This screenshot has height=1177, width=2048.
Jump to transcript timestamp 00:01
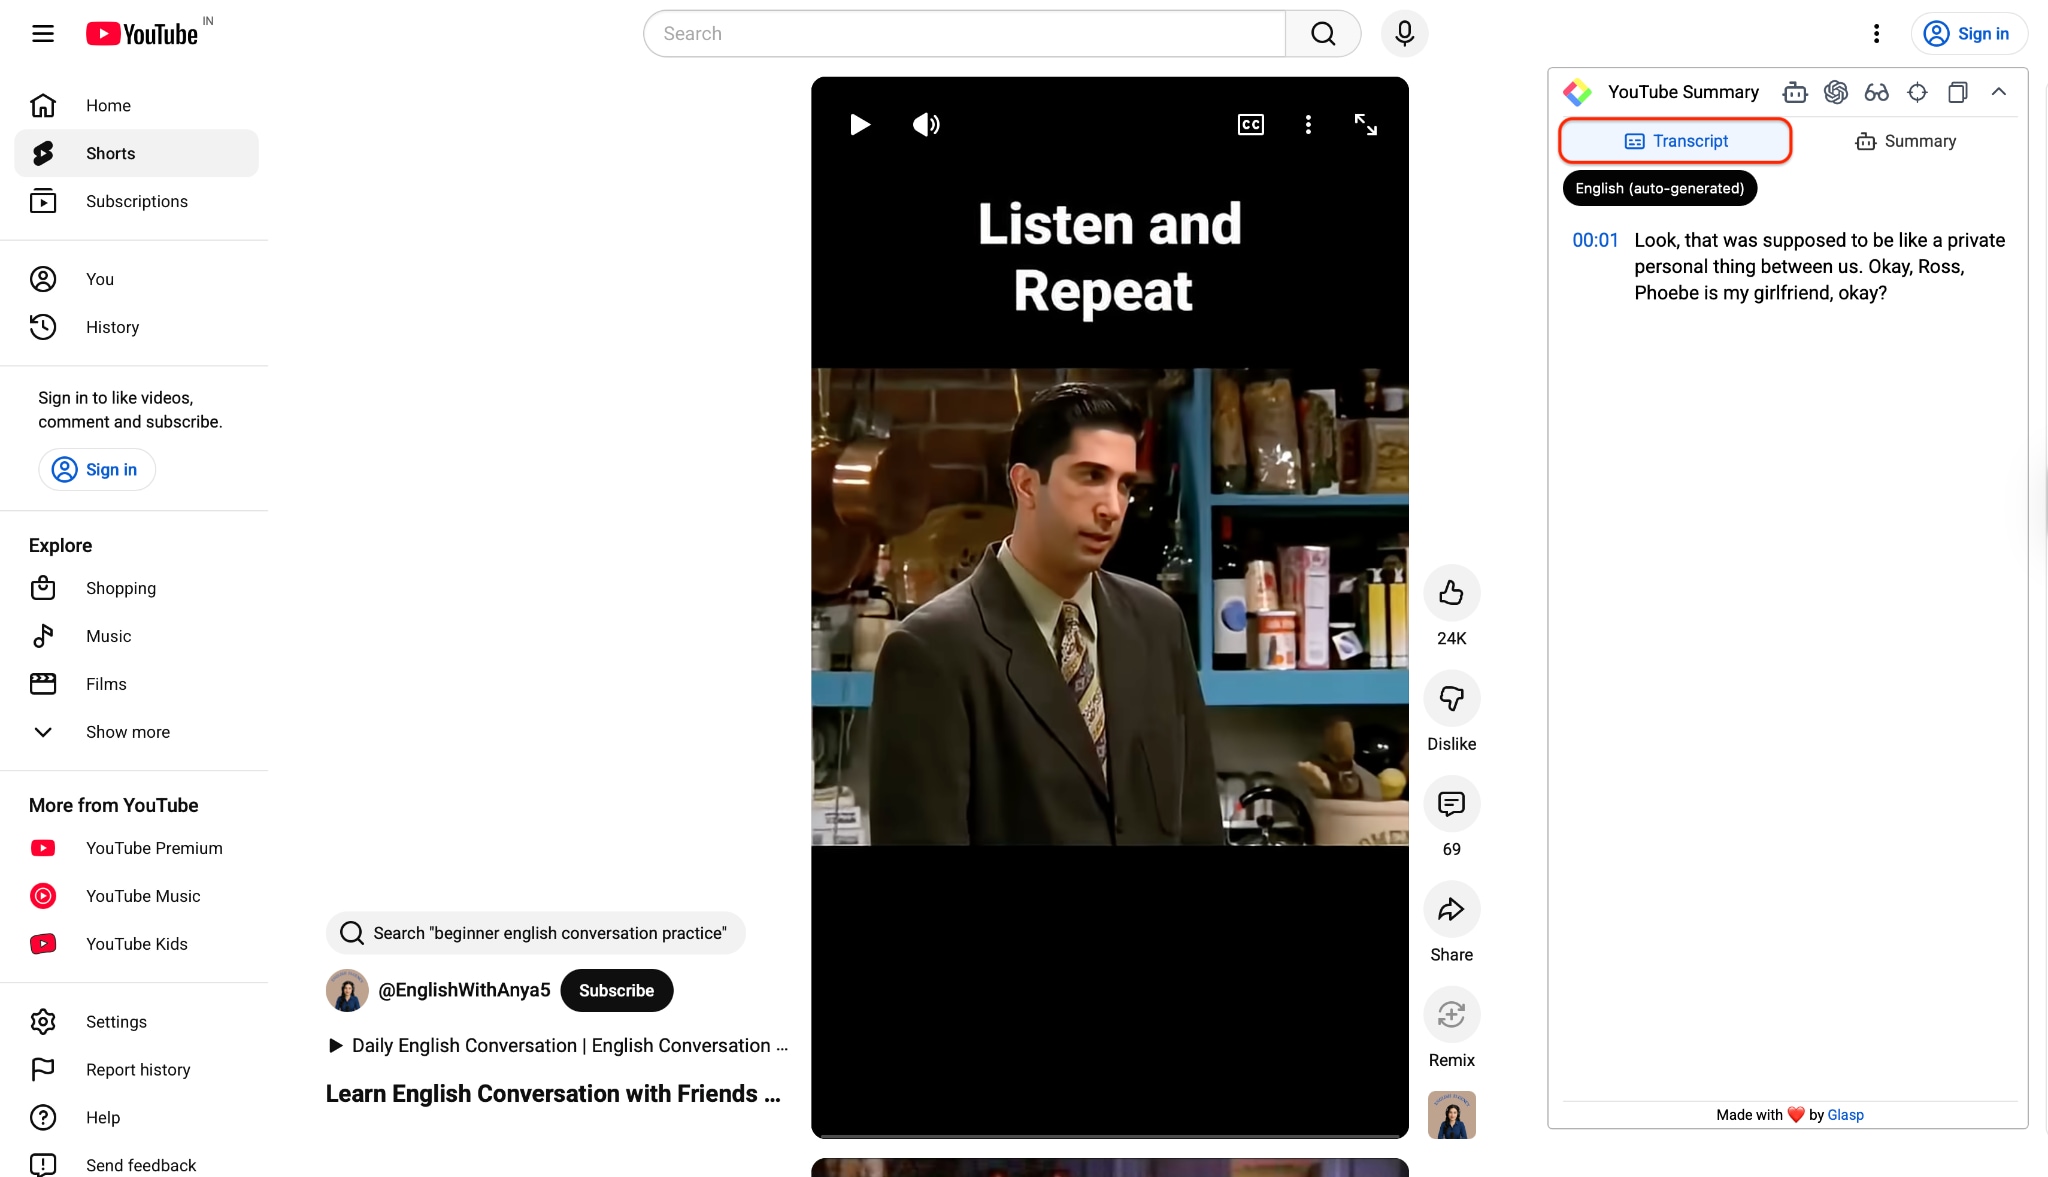1595,240
